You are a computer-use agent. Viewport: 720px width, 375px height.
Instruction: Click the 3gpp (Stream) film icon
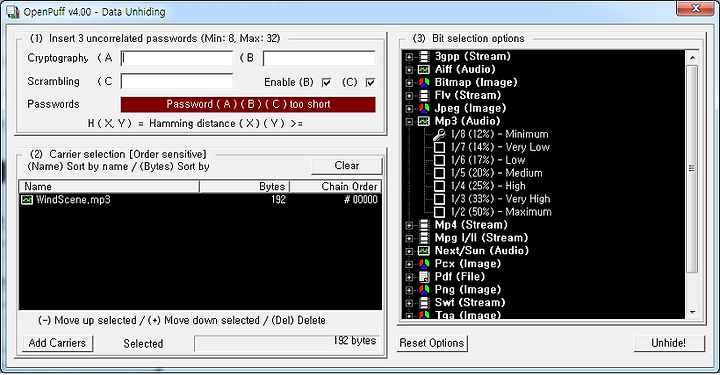(x=424, y=56)
